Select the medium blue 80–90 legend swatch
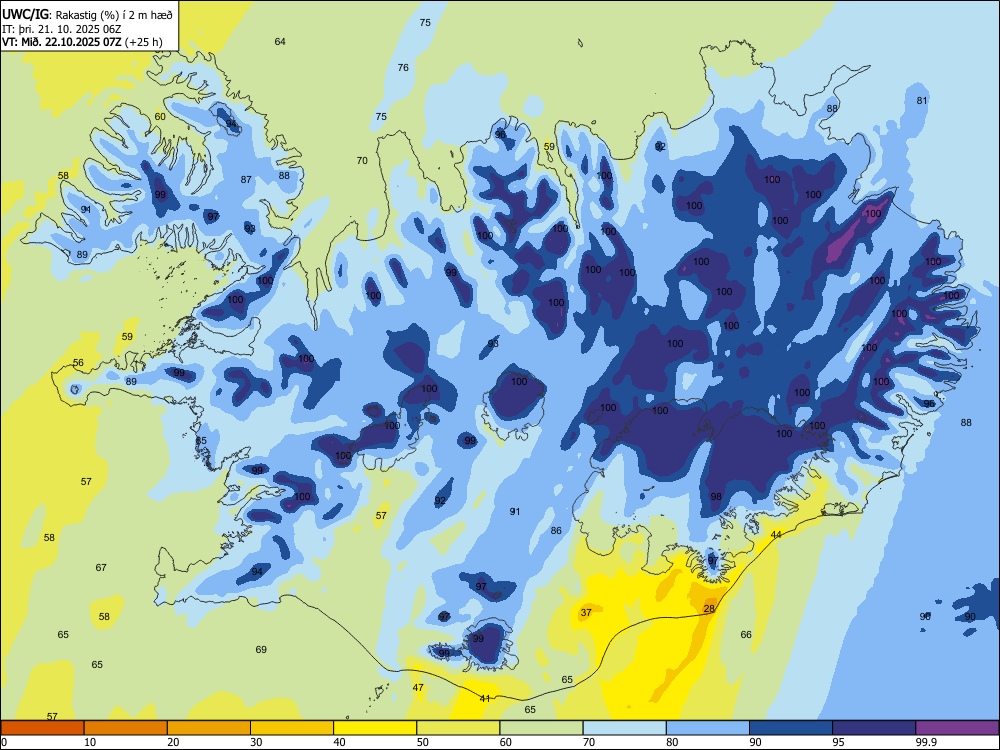The width and height of the screenshot is (1000, 750). point(708,728)
